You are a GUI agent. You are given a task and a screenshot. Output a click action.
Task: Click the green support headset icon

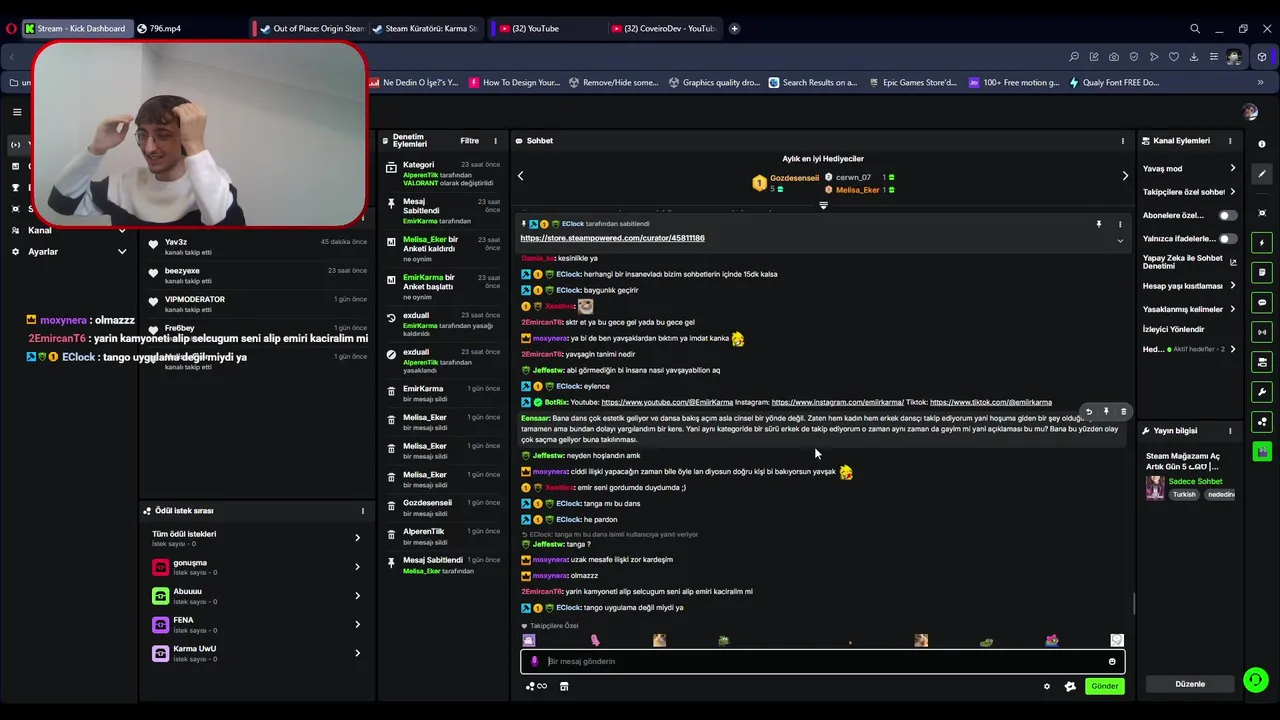click(1255, 680)
